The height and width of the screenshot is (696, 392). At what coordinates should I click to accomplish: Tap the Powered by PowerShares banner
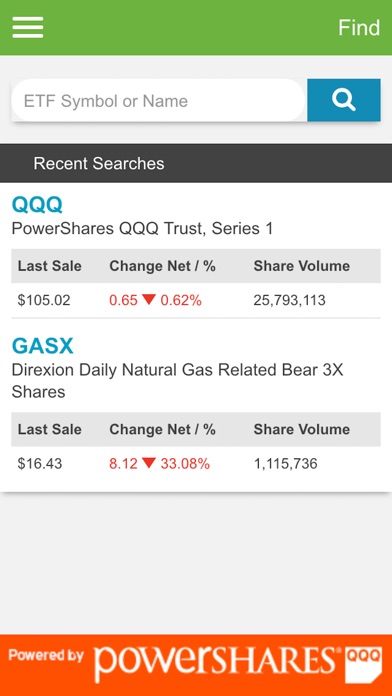tap(196, 665)
